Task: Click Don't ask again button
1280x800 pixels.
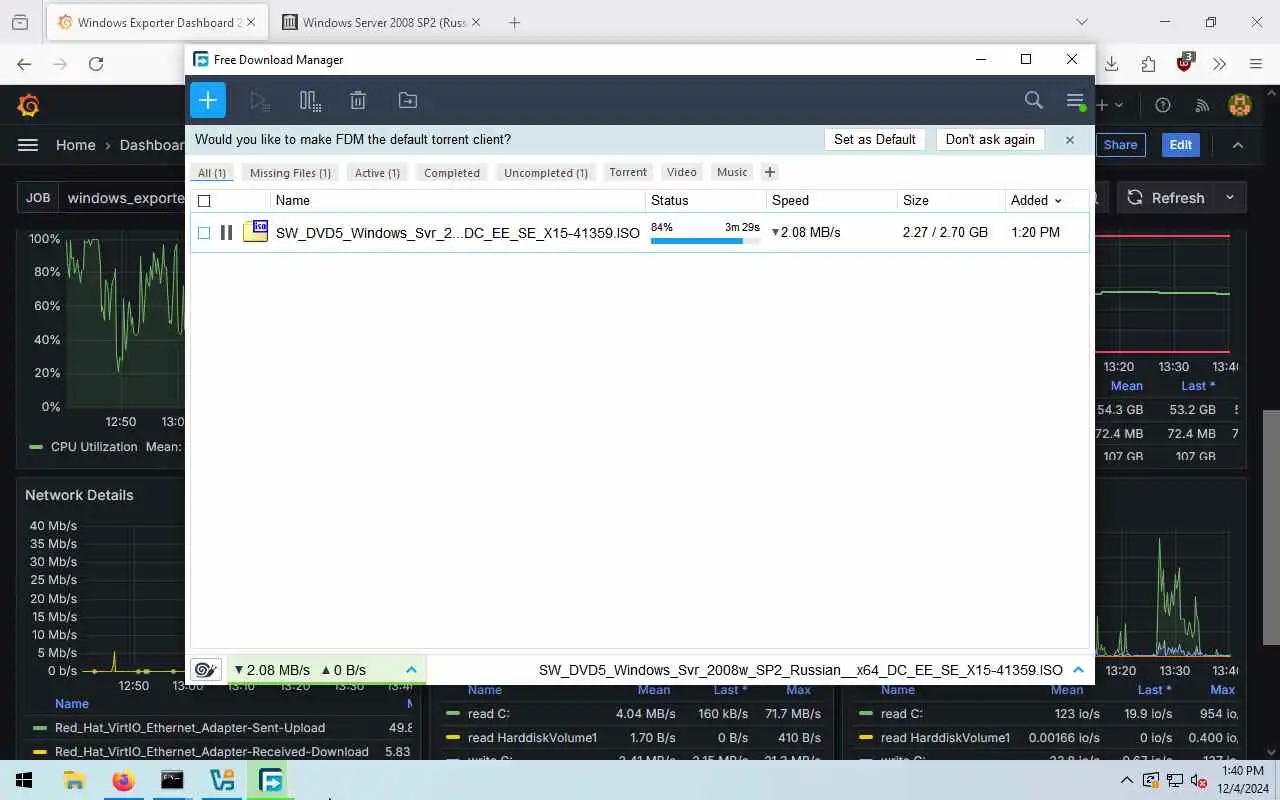Action: (990, 139)
